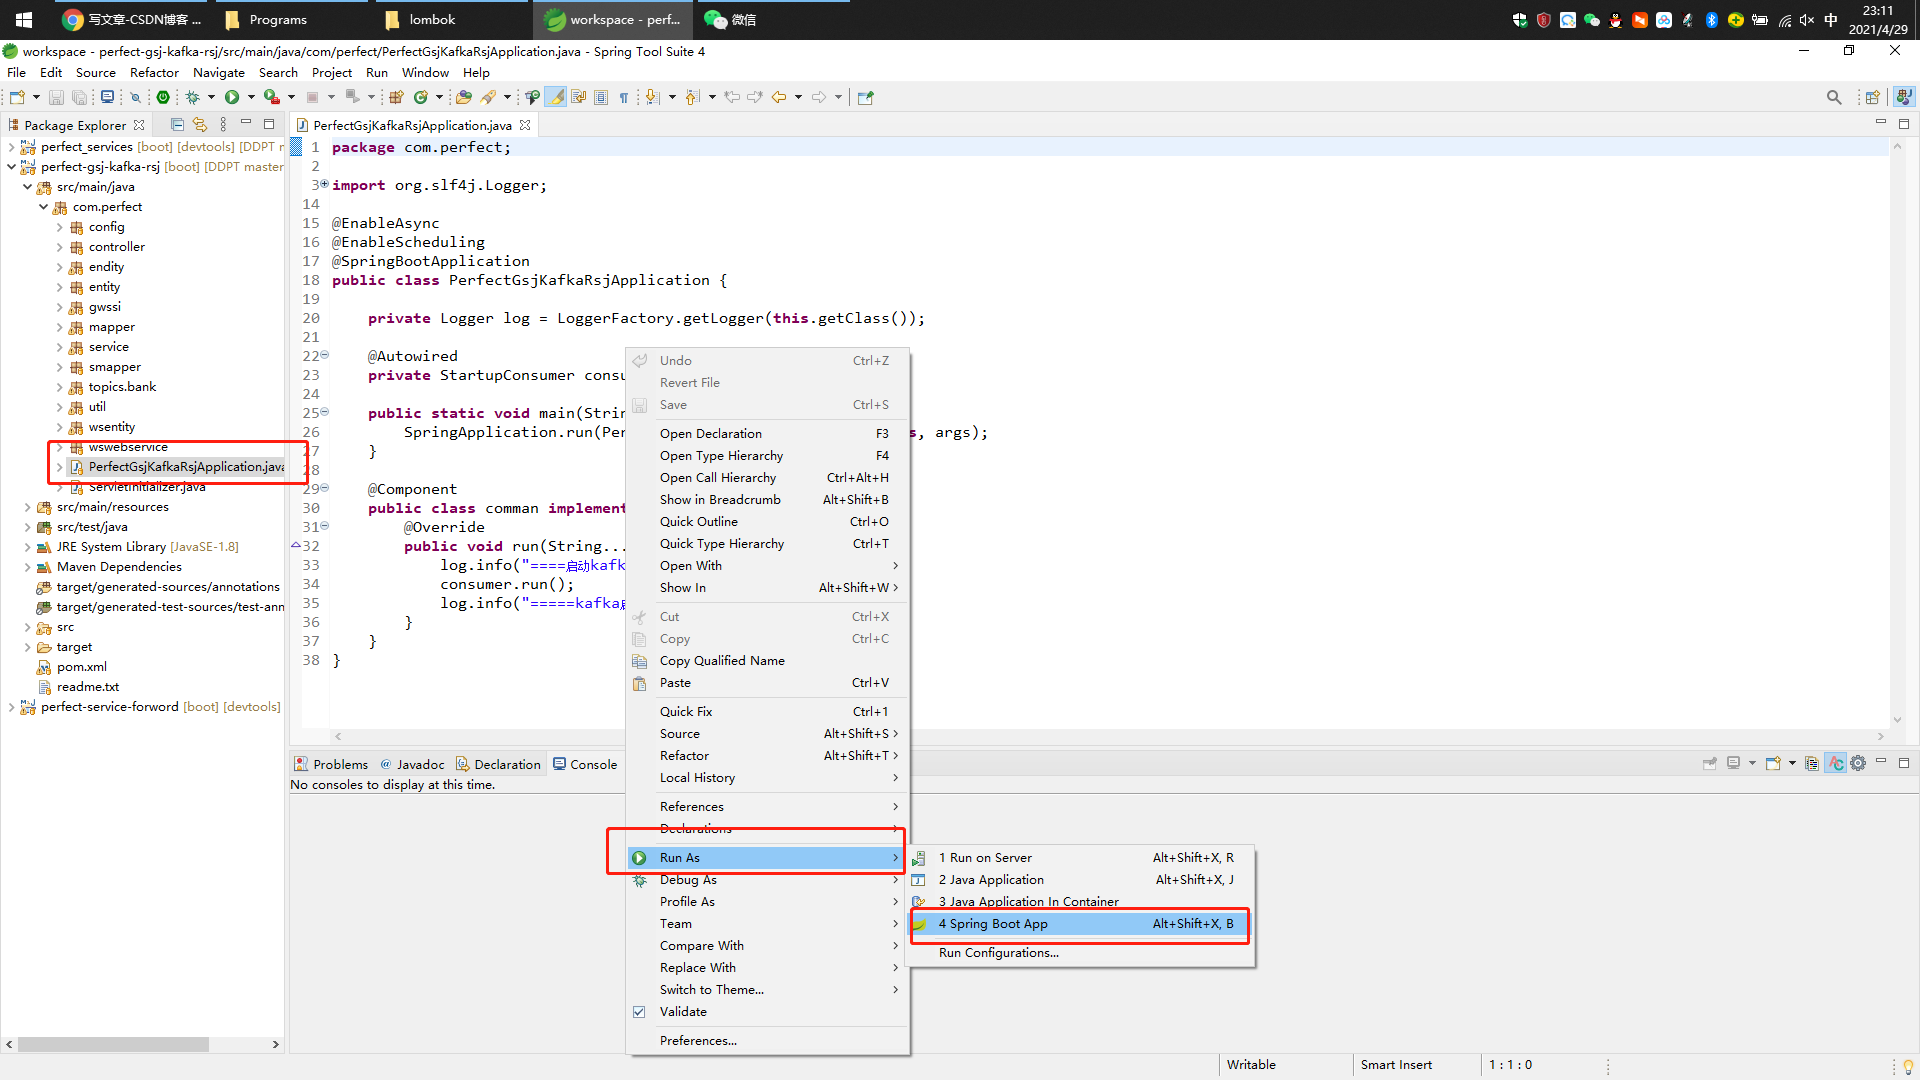Viewport: 1920px width, 1080px height.
Task: Toggle Mark Occurrences highlighter icon
Action: (556, 97)
